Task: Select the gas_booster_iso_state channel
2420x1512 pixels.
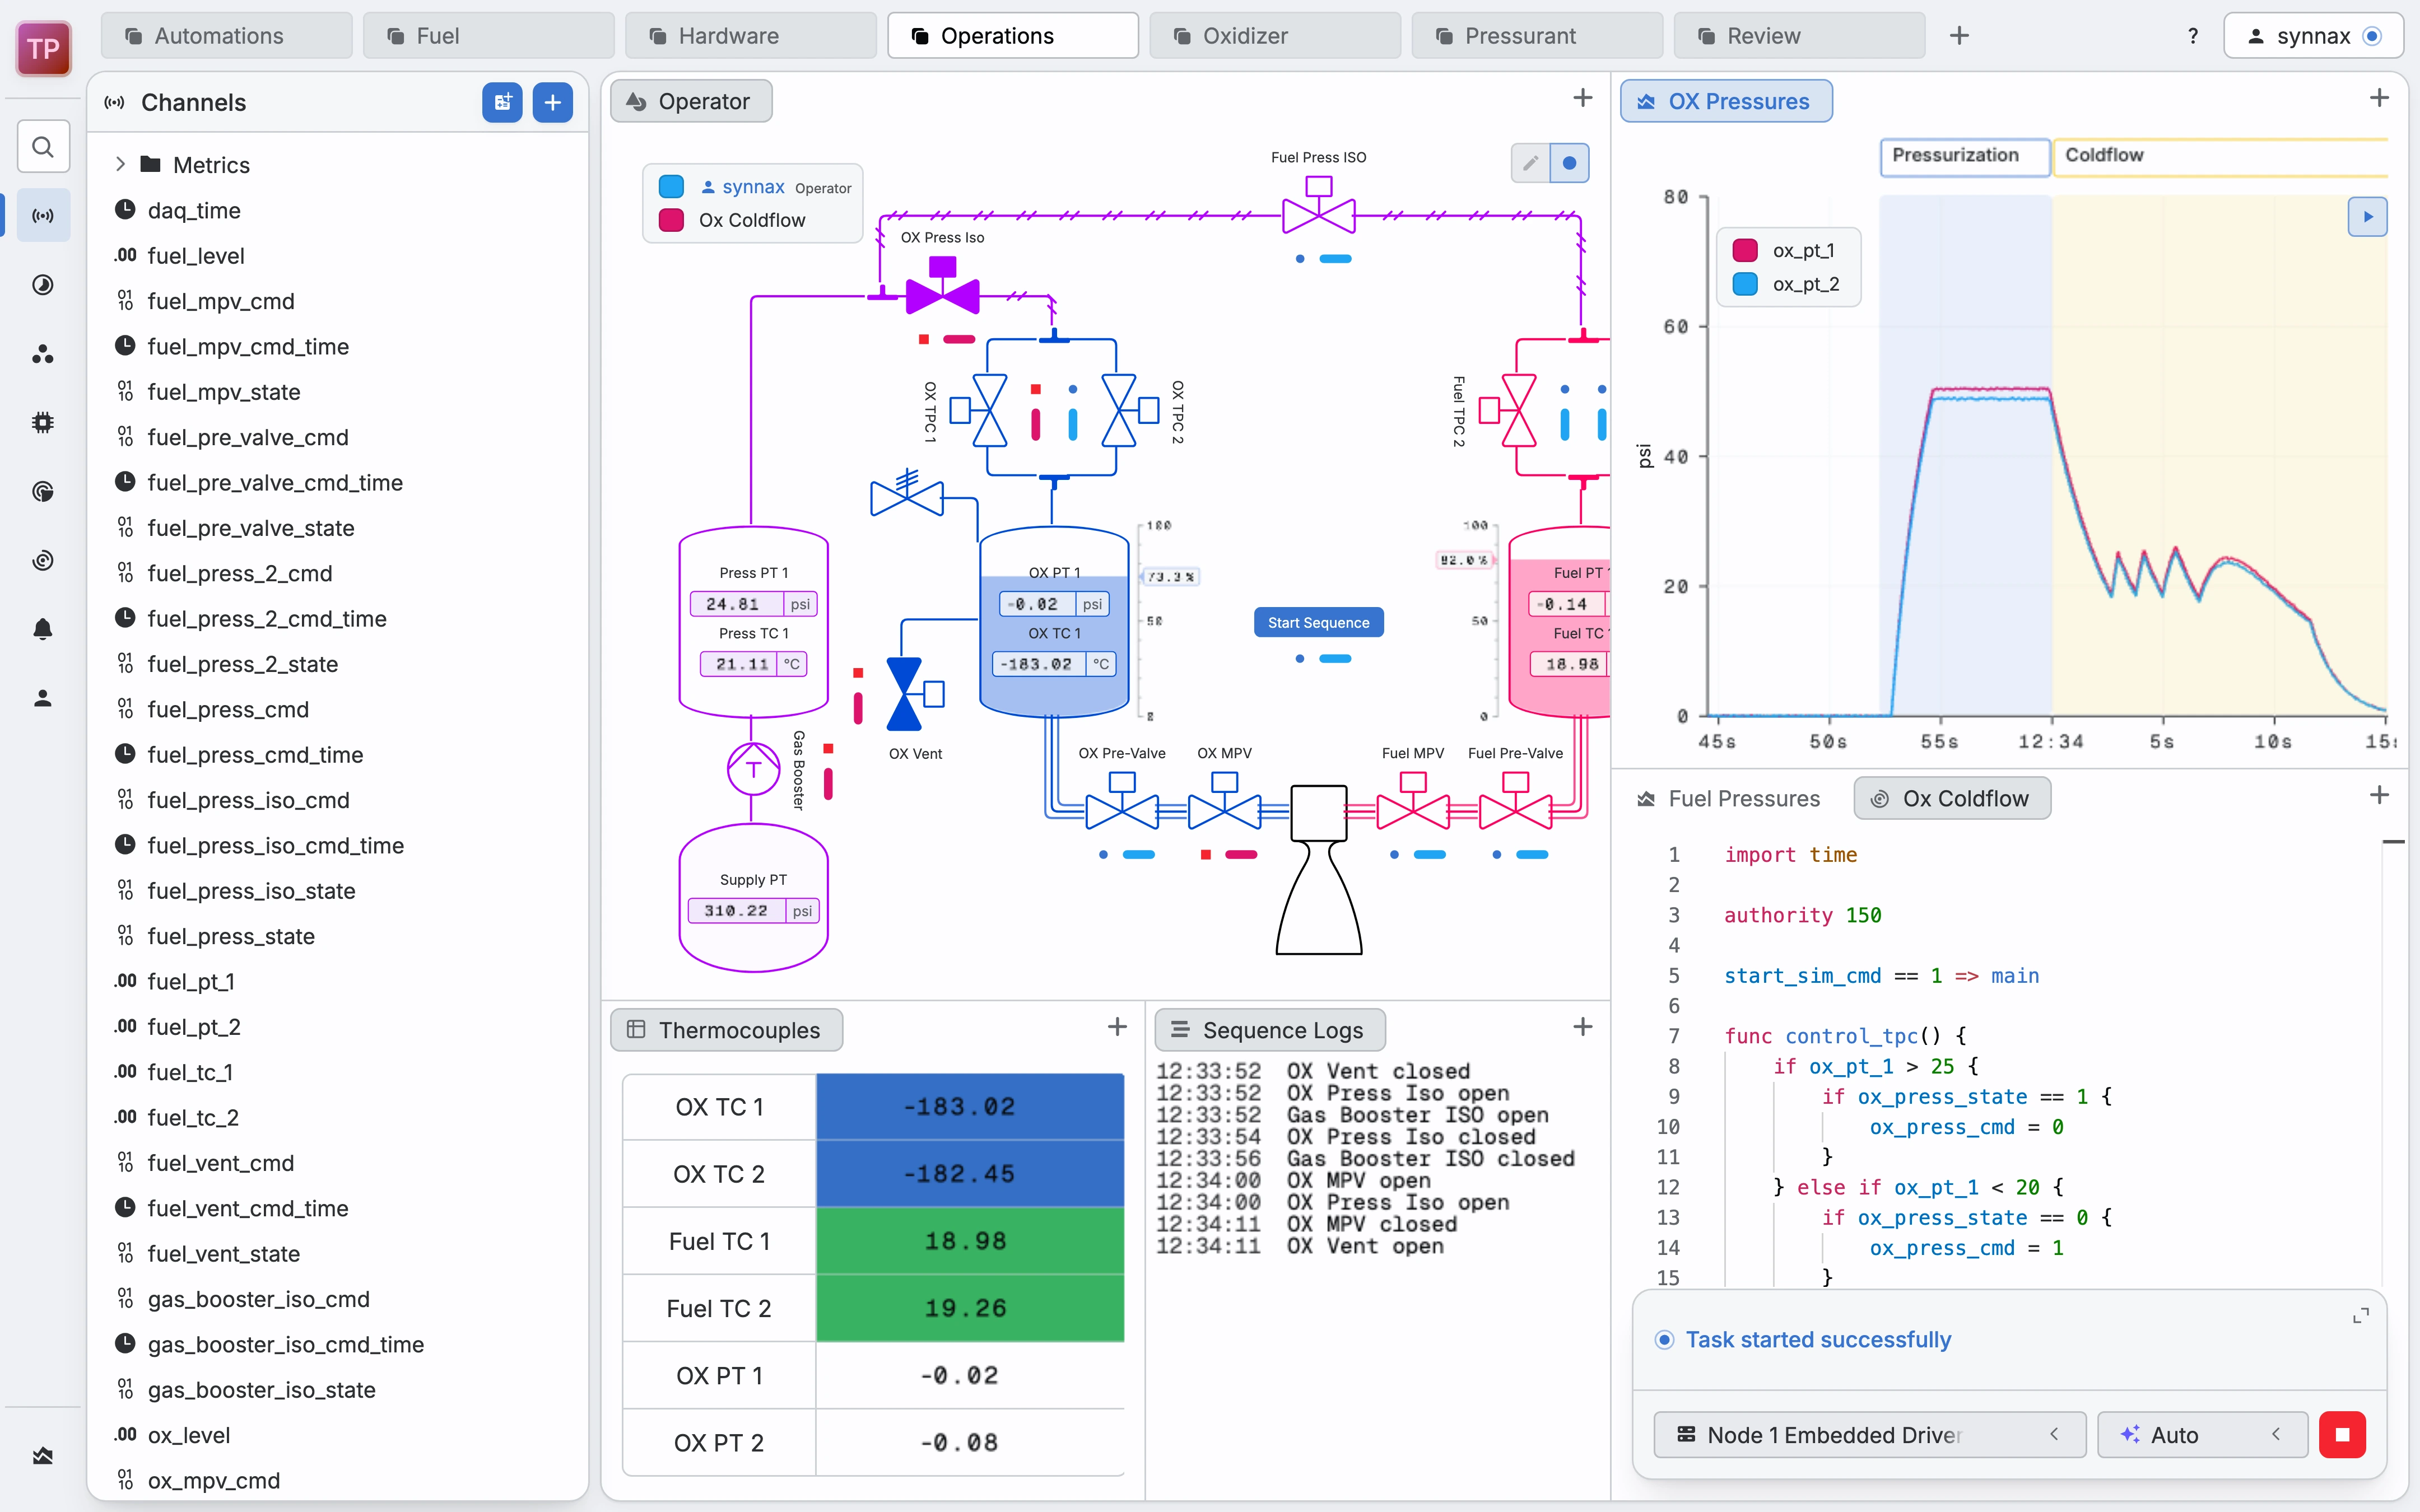Action: pyautogui.click(x=338, y=1389)
